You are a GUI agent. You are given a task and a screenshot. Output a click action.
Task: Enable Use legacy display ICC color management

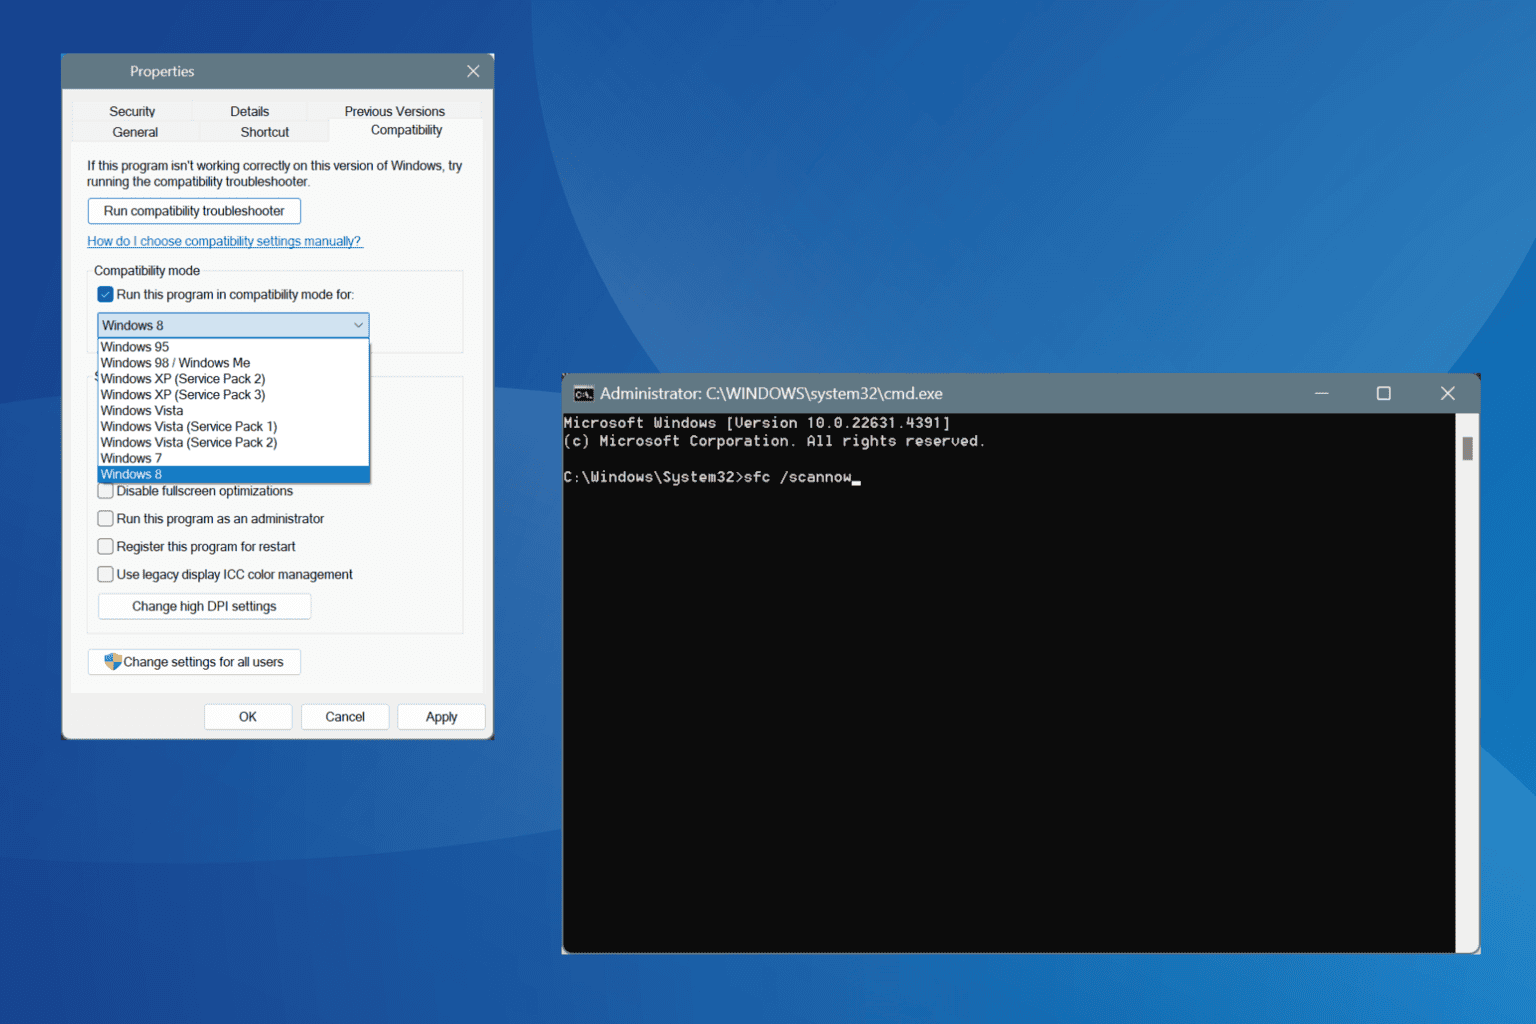(105, 575)
